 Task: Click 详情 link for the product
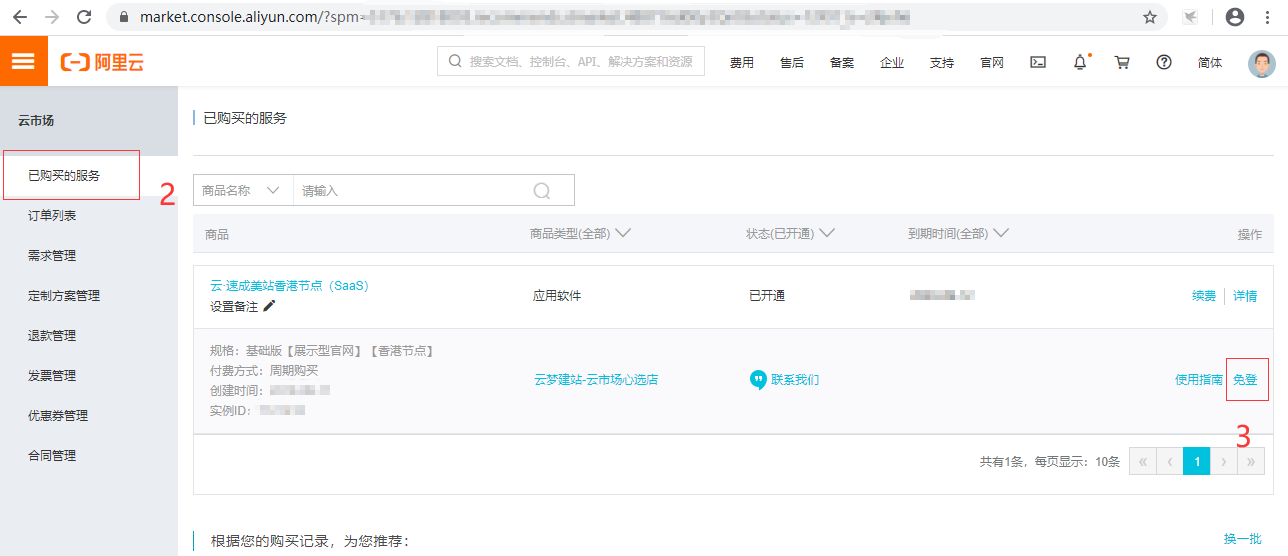coord(1245,296)
